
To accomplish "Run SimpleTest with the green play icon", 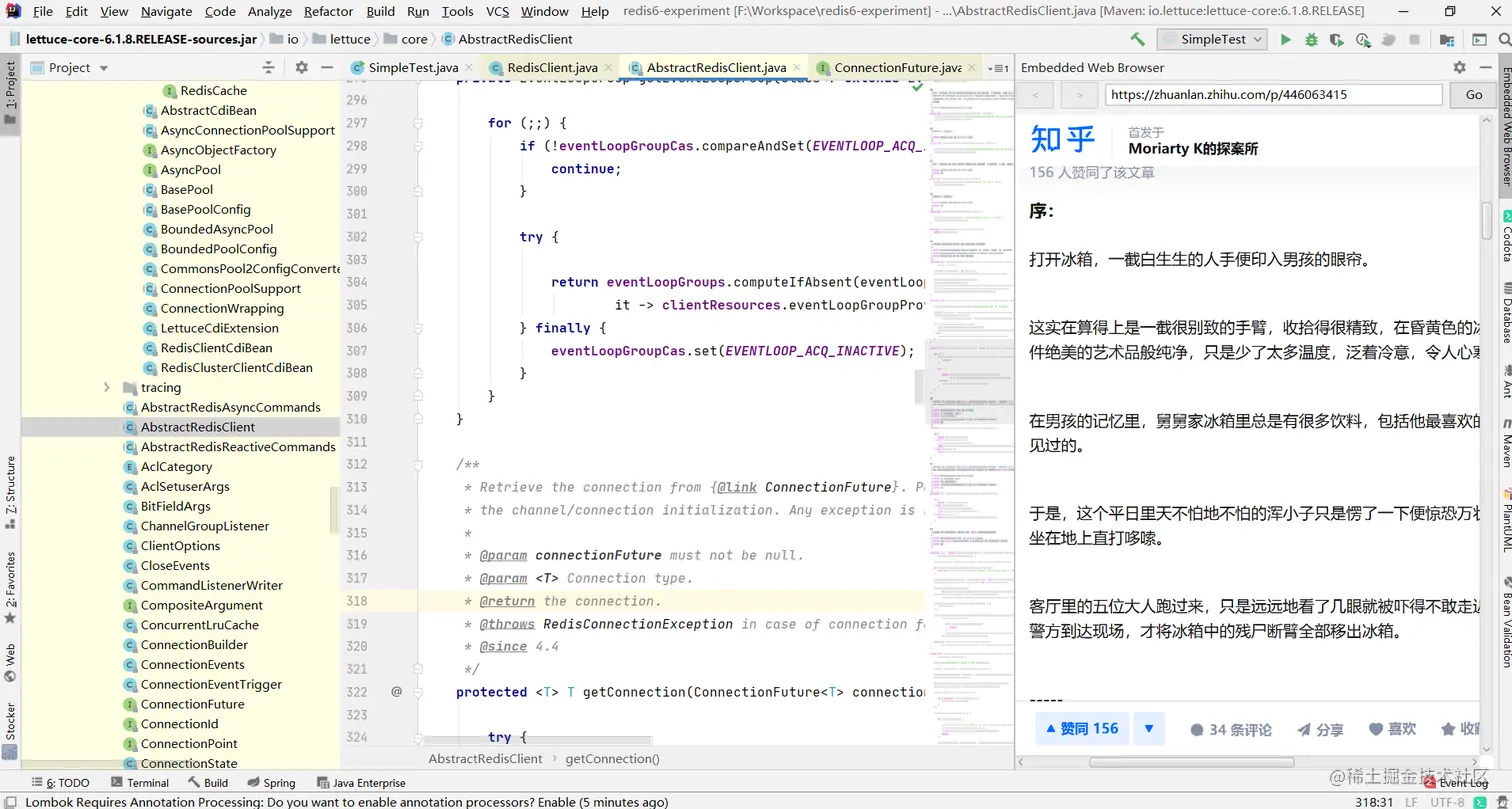I will [1286, 39].
